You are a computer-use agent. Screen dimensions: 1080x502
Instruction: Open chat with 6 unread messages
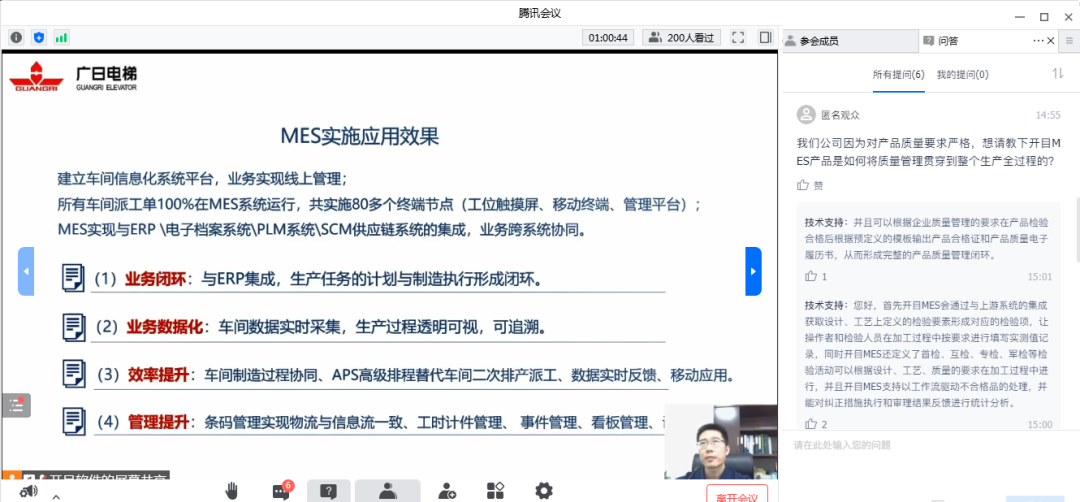coord(280,490)
